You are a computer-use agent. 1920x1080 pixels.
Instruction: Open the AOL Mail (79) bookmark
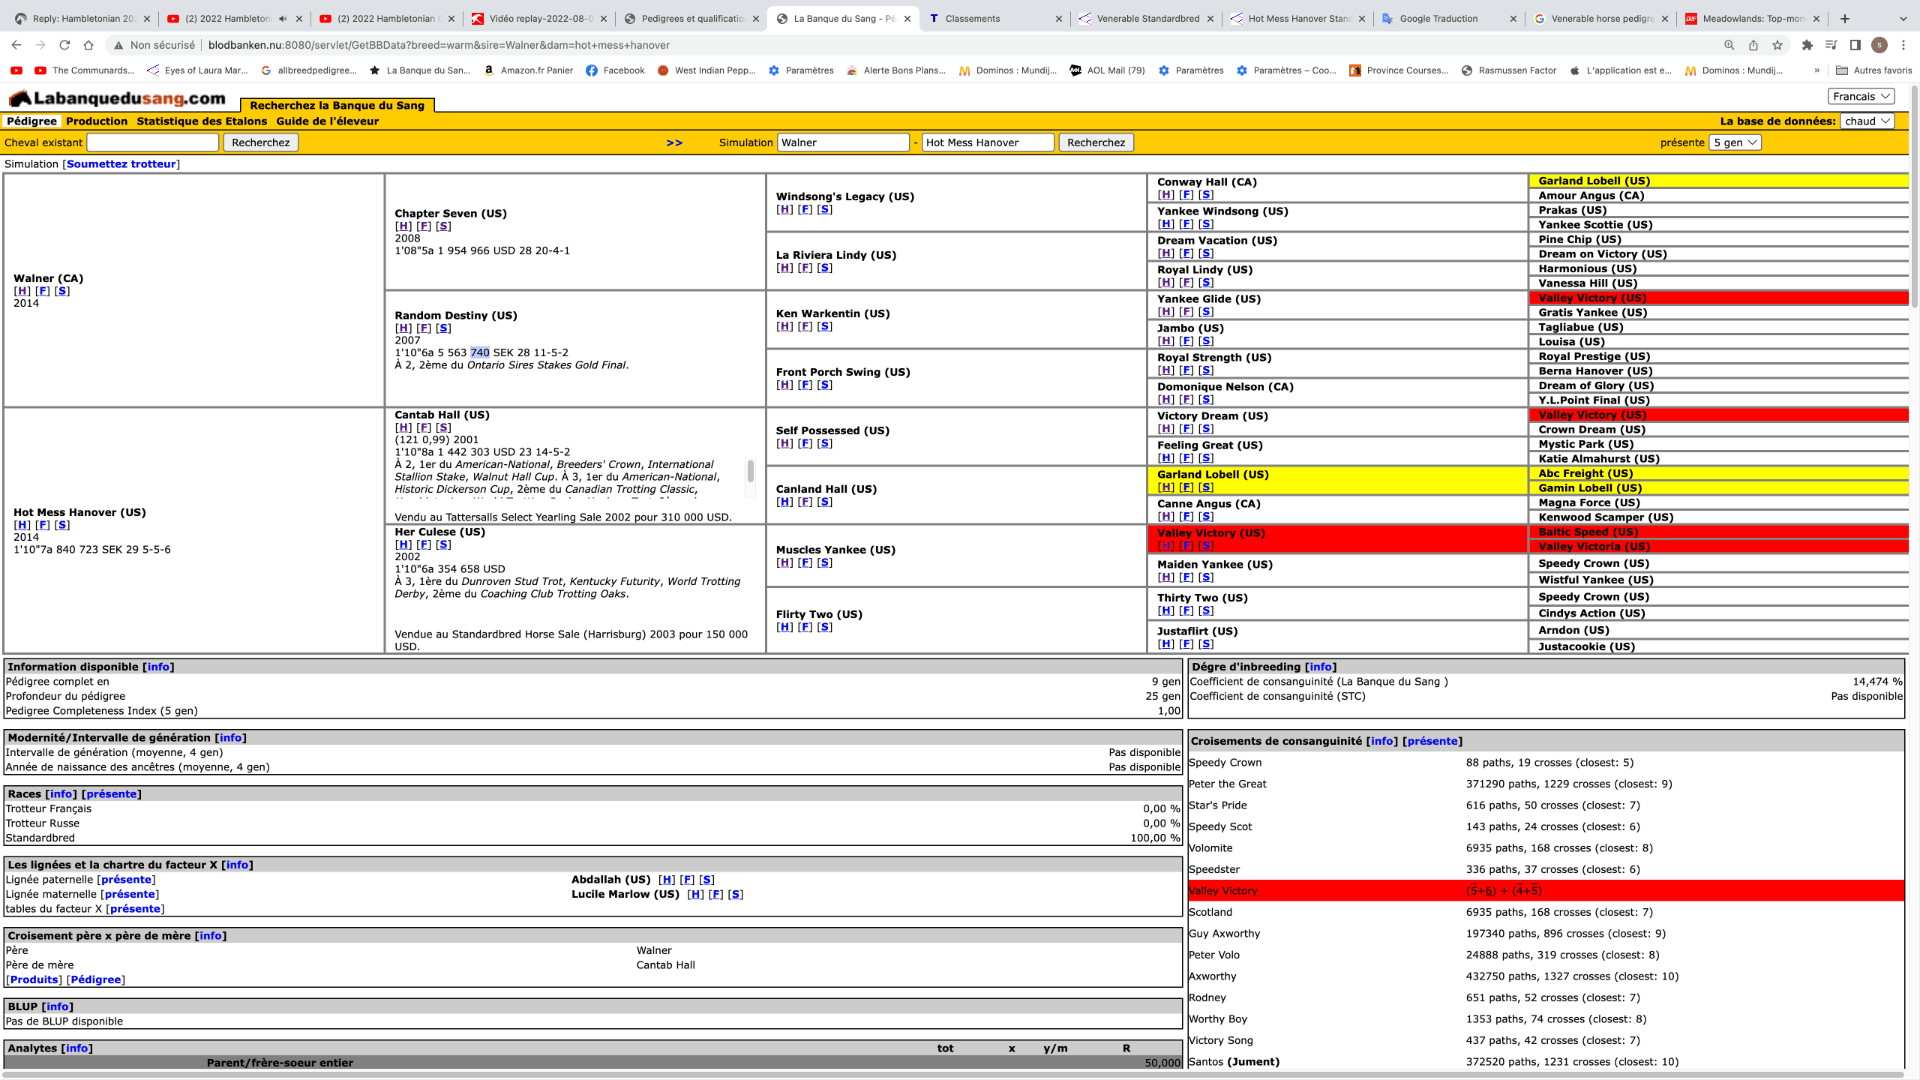coord(1107,70)
